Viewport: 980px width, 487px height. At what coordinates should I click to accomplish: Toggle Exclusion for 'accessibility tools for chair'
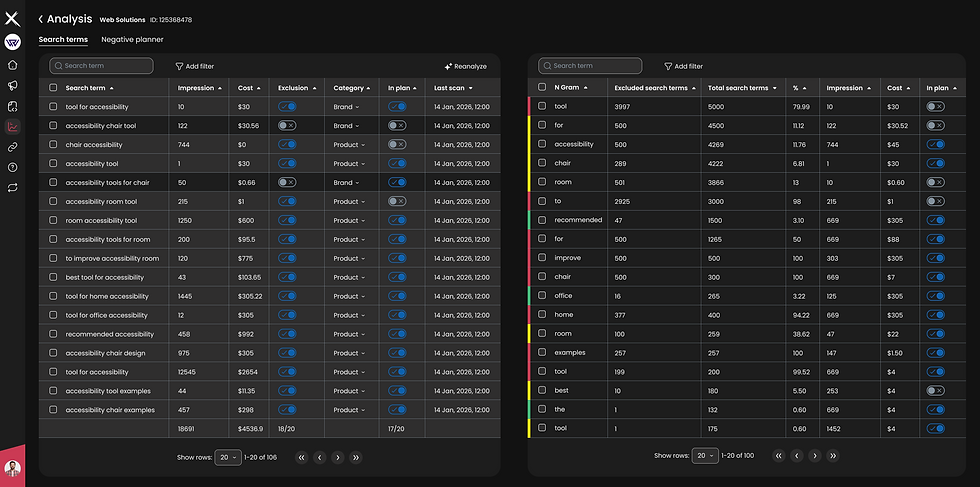pos(287,183)
